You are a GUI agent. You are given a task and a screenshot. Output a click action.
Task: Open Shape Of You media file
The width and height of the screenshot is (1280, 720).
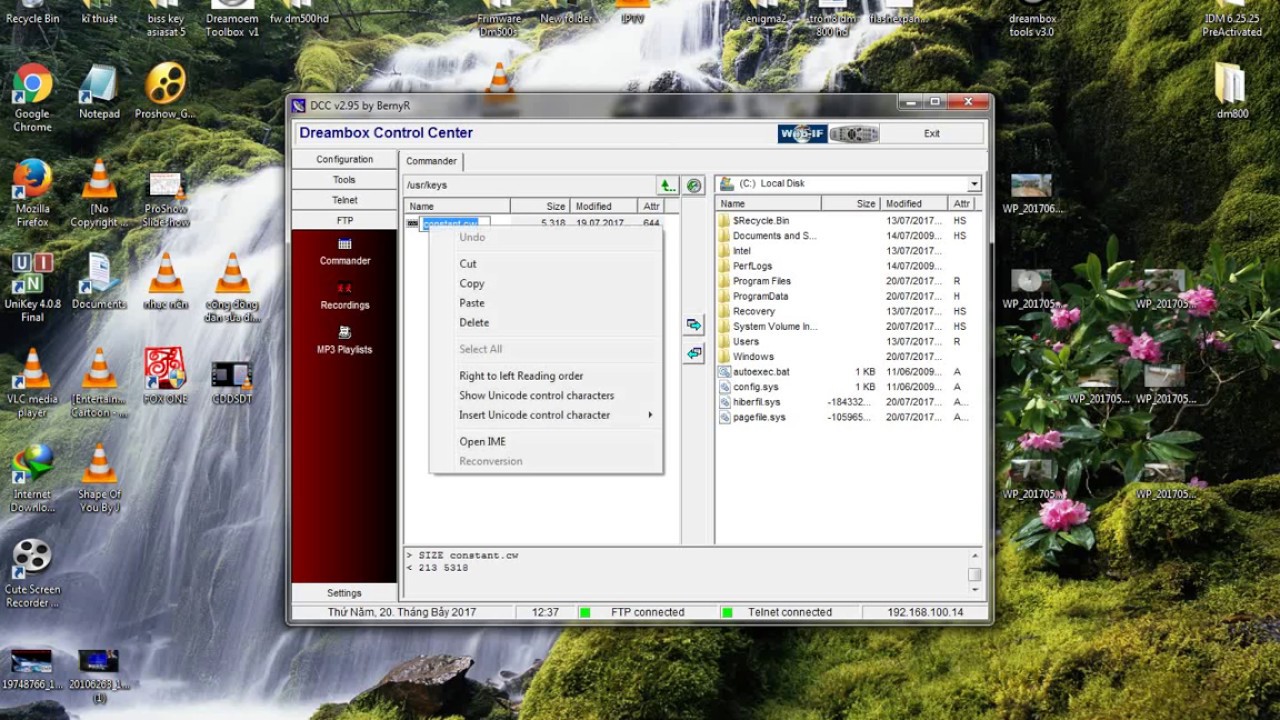pos(99,478)
